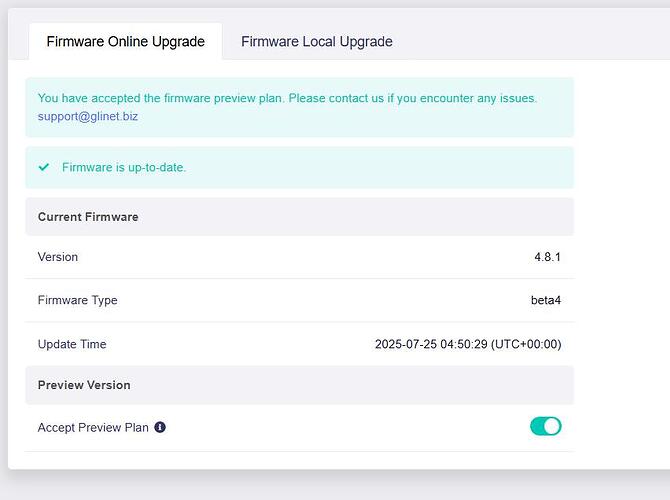Click the empty tab strip right of Local Upgrade
Image resolution: width=670 pixels, height=500 pixels.
coord(530,42)
